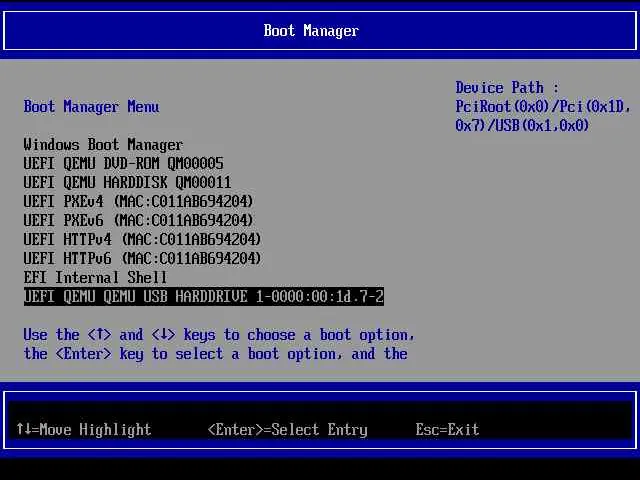Click the PciRoot(0x0)/Pci(0x1D, path text
The image size is (640, 480).
(x=543, y=107)
